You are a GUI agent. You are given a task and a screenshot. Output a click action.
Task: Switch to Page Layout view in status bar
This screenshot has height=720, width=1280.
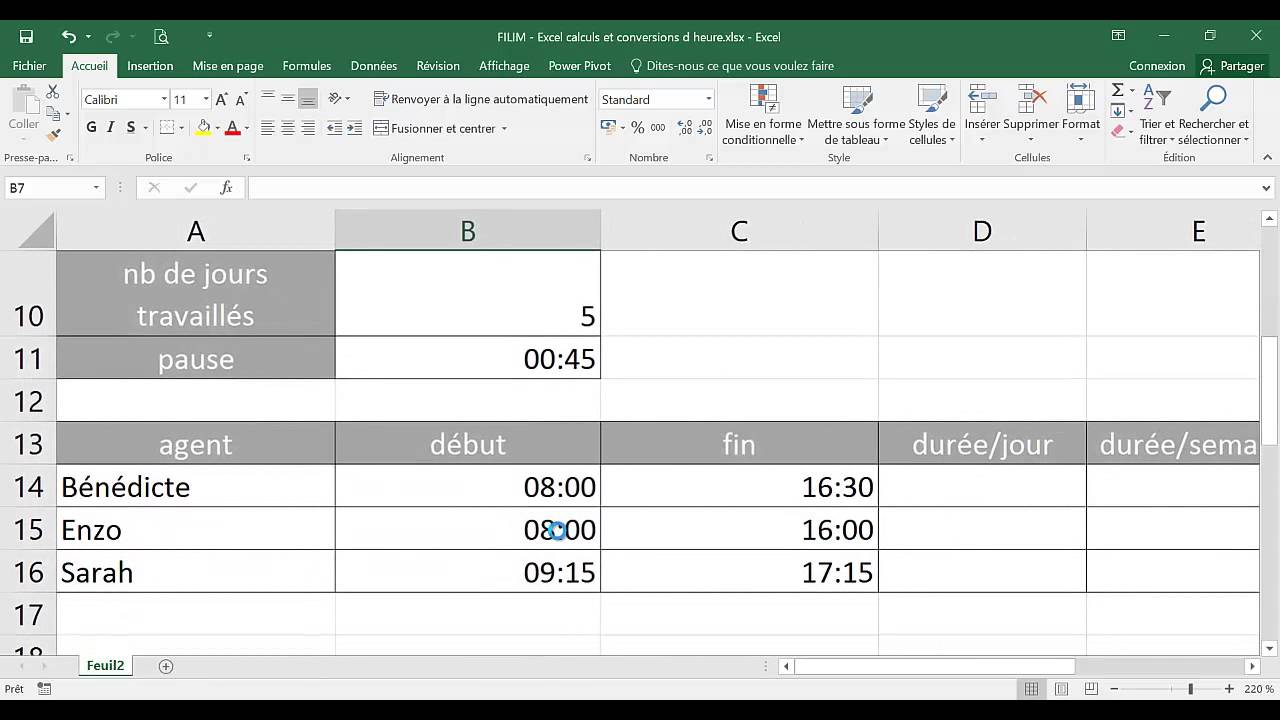point(1061,689)
